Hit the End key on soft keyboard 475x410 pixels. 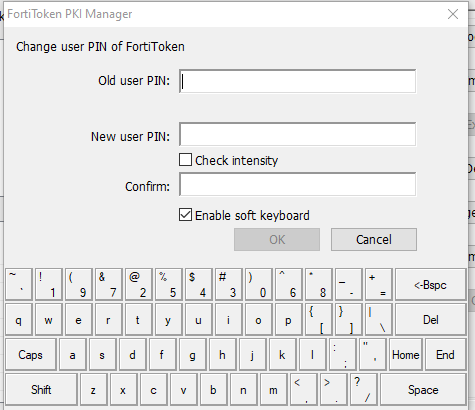tap(446, 354)
